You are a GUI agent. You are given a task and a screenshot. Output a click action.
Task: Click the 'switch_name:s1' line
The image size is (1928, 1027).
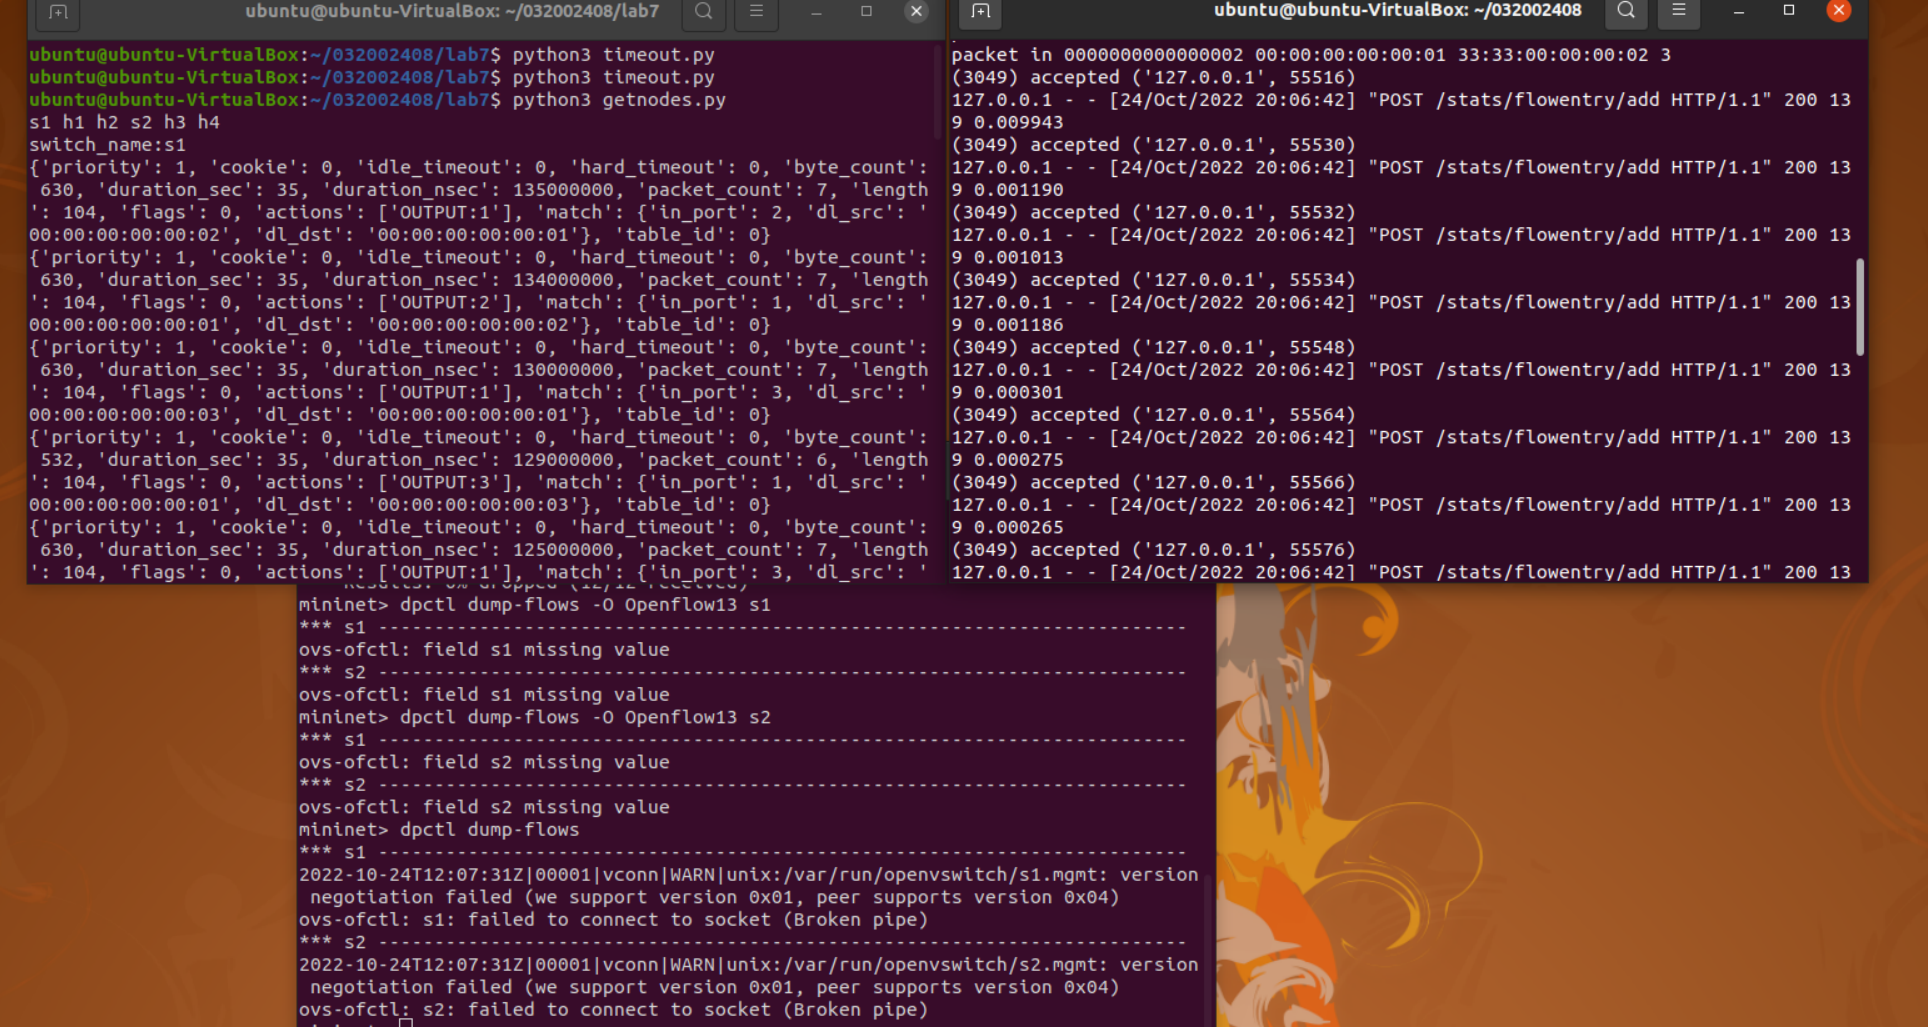(107, 145)
